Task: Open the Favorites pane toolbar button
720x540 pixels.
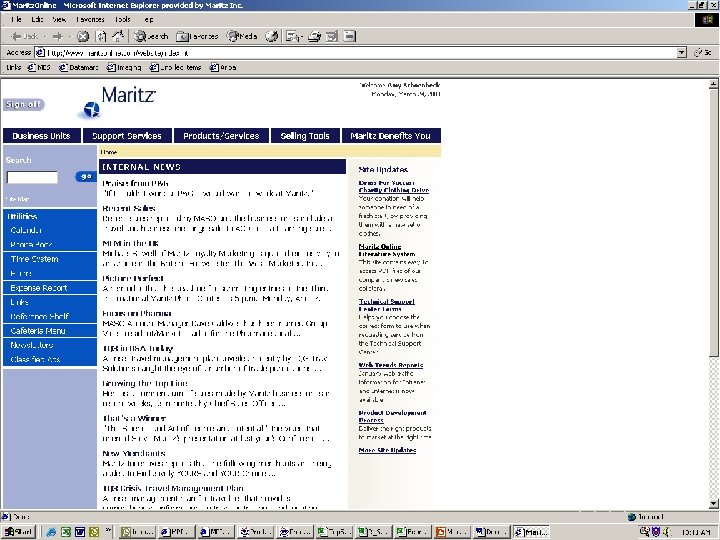Action: pos(197,36)
